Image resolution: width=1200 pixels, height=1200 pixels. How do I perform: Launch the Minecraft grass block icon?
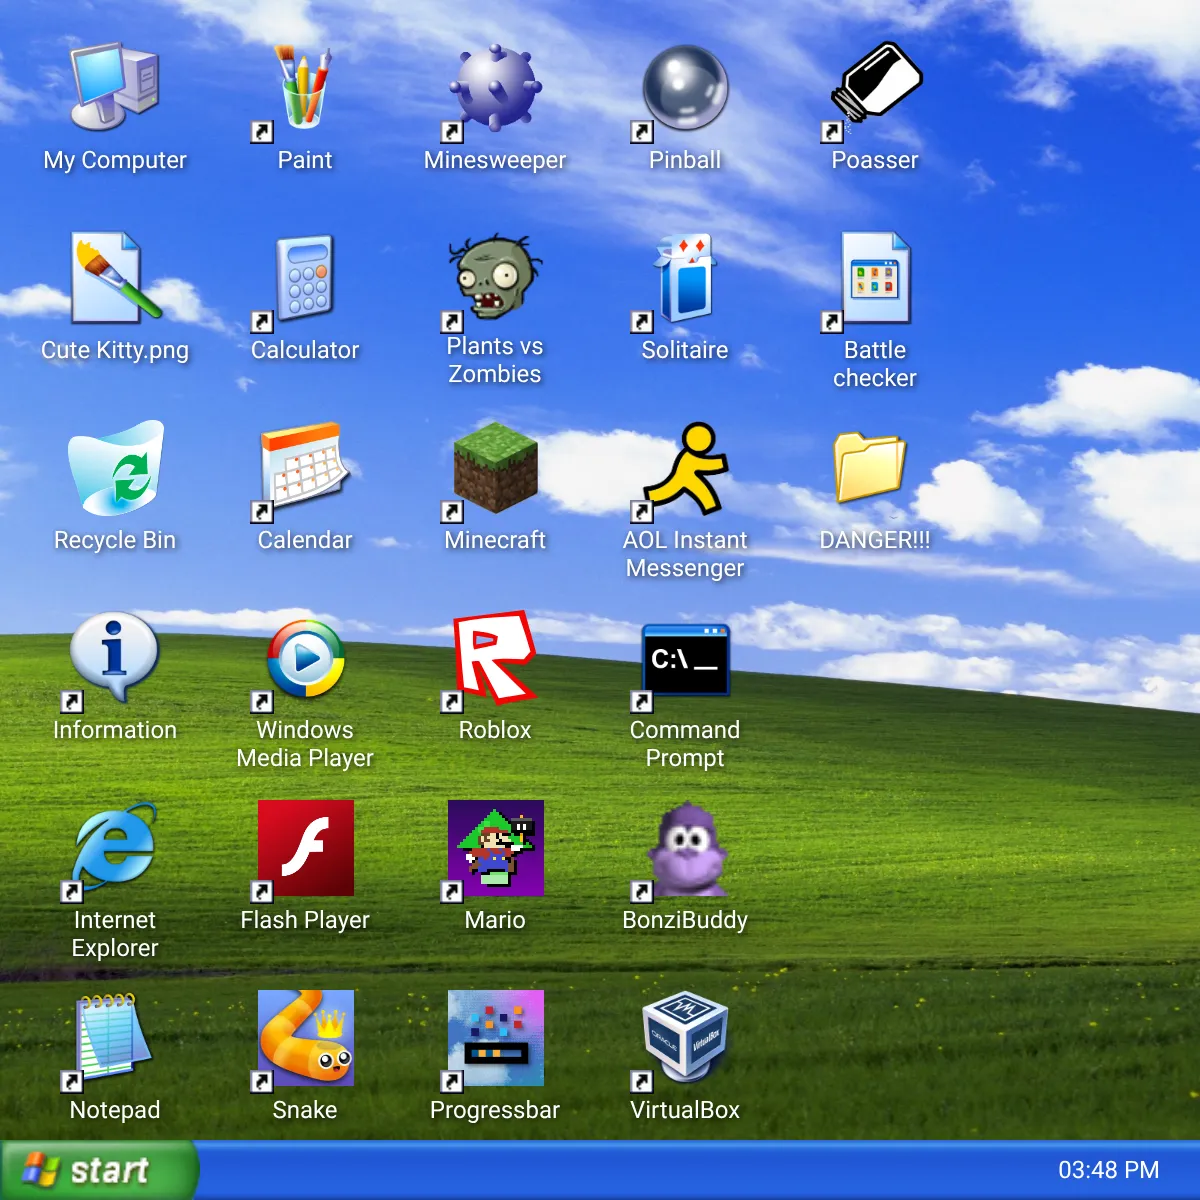[x=495, y=468]
